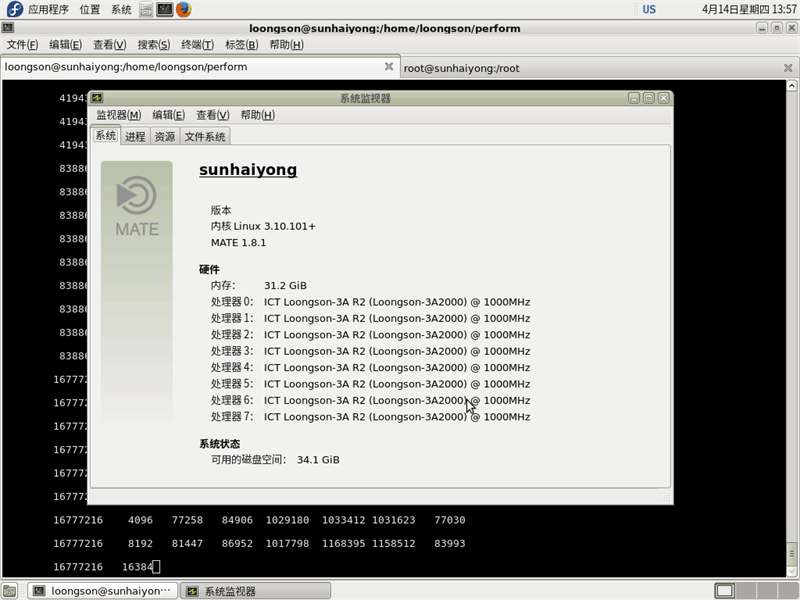800x600 pixels.
Task: Activate the 系统监视器 taskbar button
Action: tap(256, 591)
